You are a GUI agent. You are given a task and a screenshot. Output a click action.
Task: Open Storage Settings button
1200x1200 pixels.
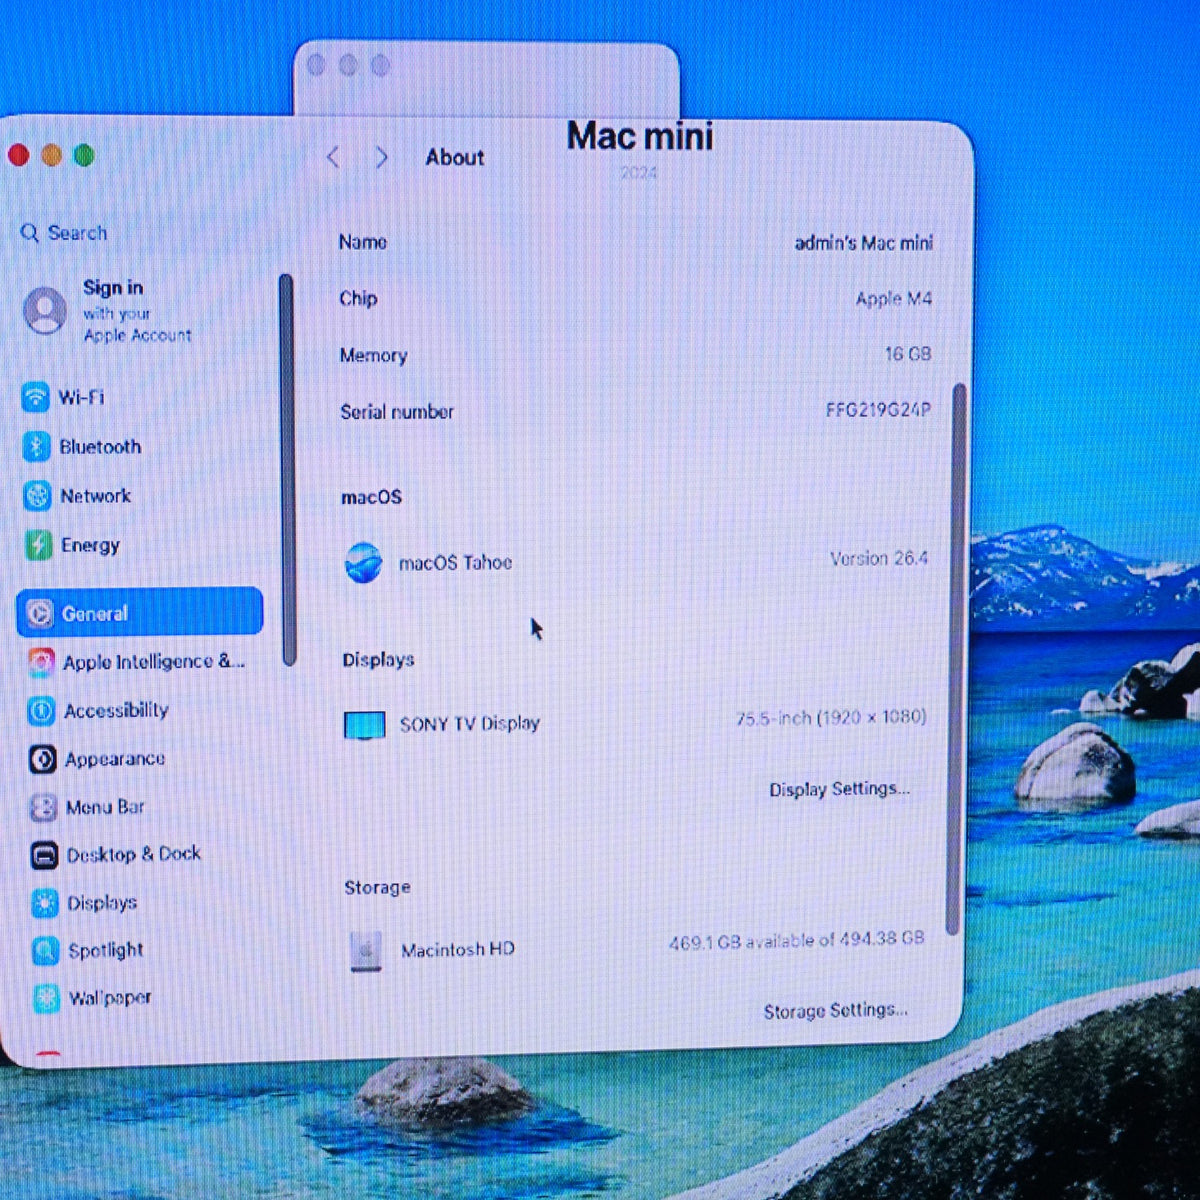point(836,1011)
